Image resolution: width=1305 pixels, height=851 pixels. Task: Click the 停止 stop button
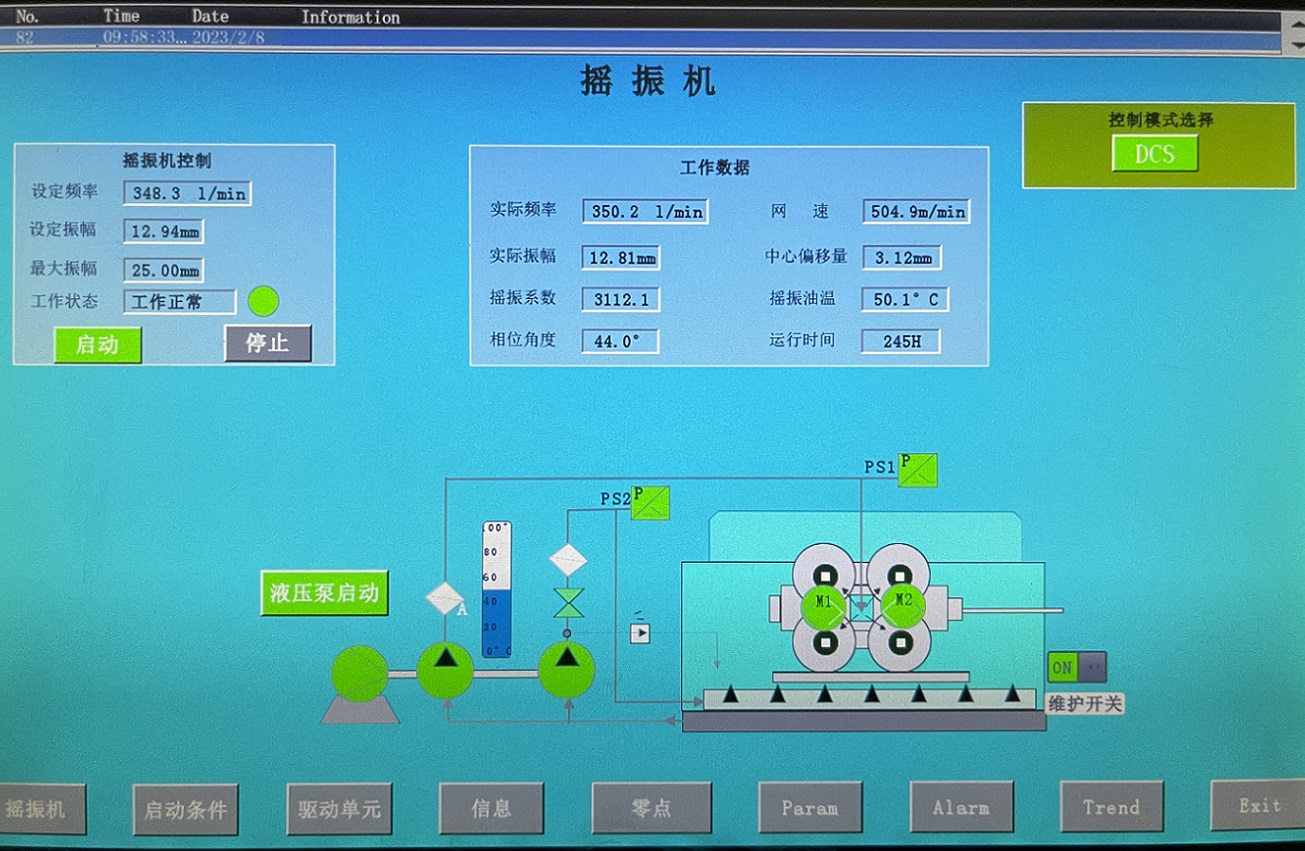pyautogui.click(x=268, y=343)
